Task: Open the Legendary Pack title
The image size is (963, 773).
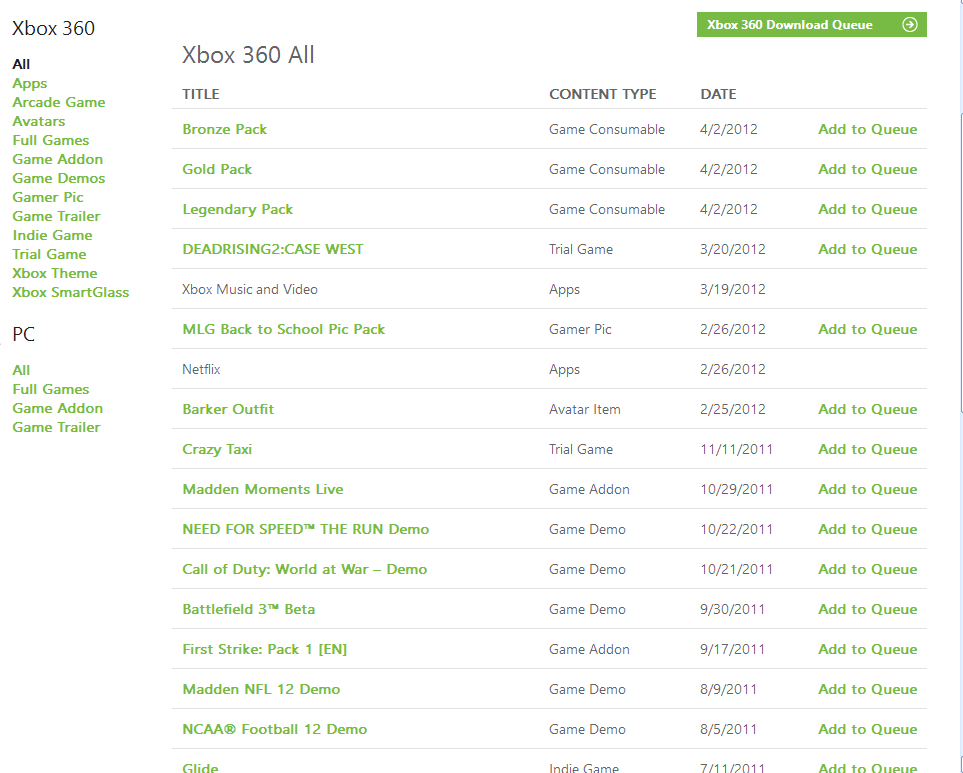Action: click(x=238, y=209)
